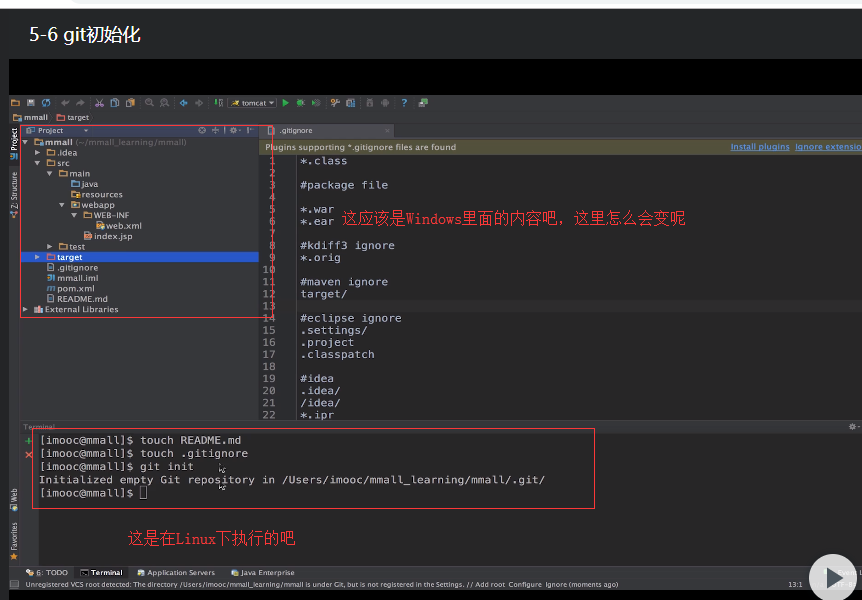This screenshot has height=600, width=862.
Task: Open the Application Servers tab
Action: click(x=176, y=573)
